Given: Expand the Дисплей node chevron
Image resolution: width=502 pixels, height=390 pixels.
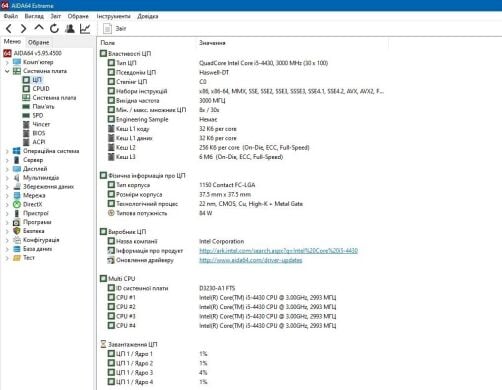Looking at the screenshot, I should (x=7, y=169).
